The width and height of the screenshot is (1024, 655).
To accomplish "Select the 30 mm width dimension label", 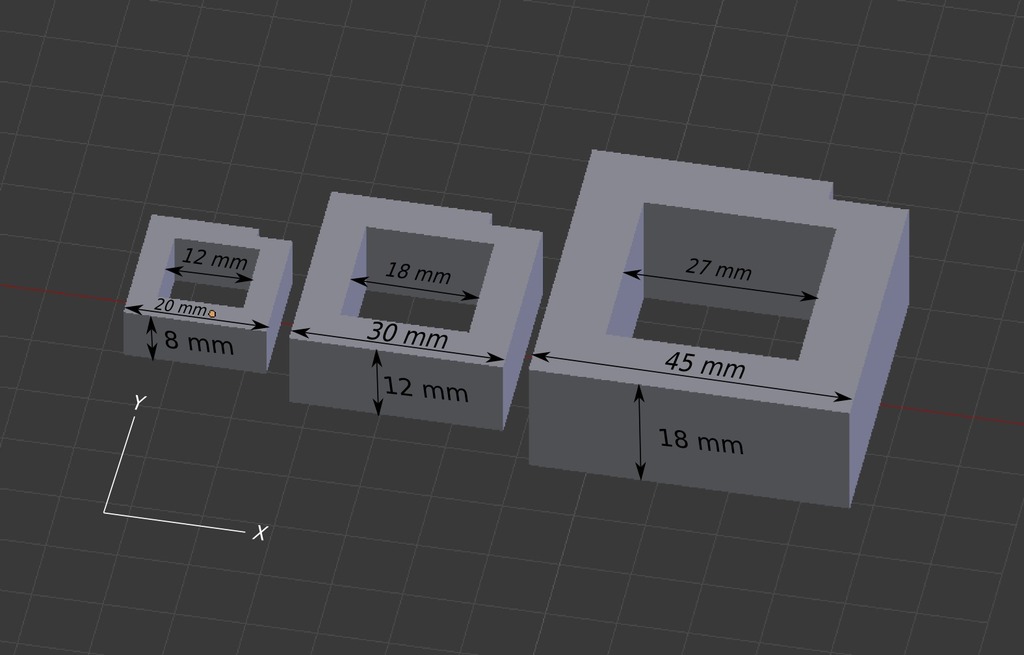I will point(408,334).
